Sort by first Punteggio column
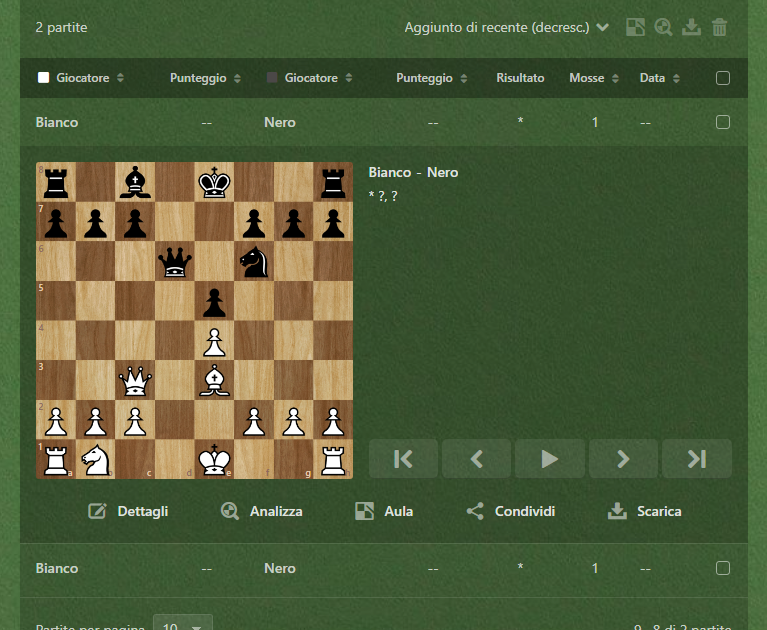The width and height of the screenshot is (767, 630). 205,78
